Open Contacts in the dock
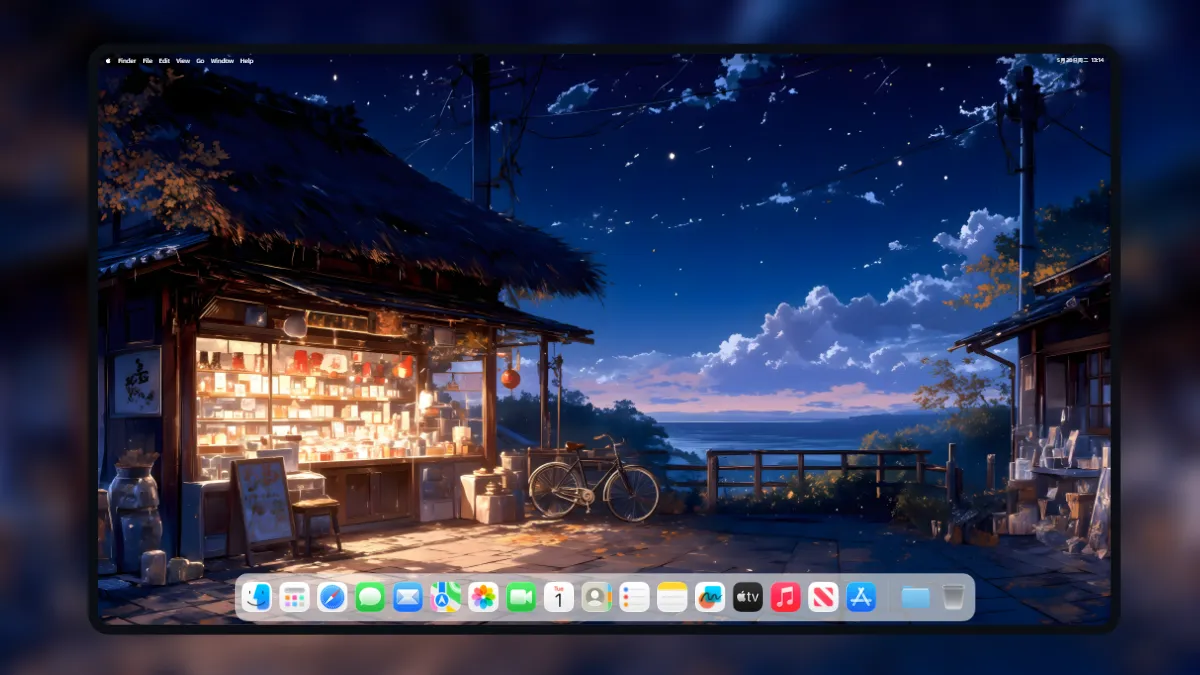 (x=597, y=597)
